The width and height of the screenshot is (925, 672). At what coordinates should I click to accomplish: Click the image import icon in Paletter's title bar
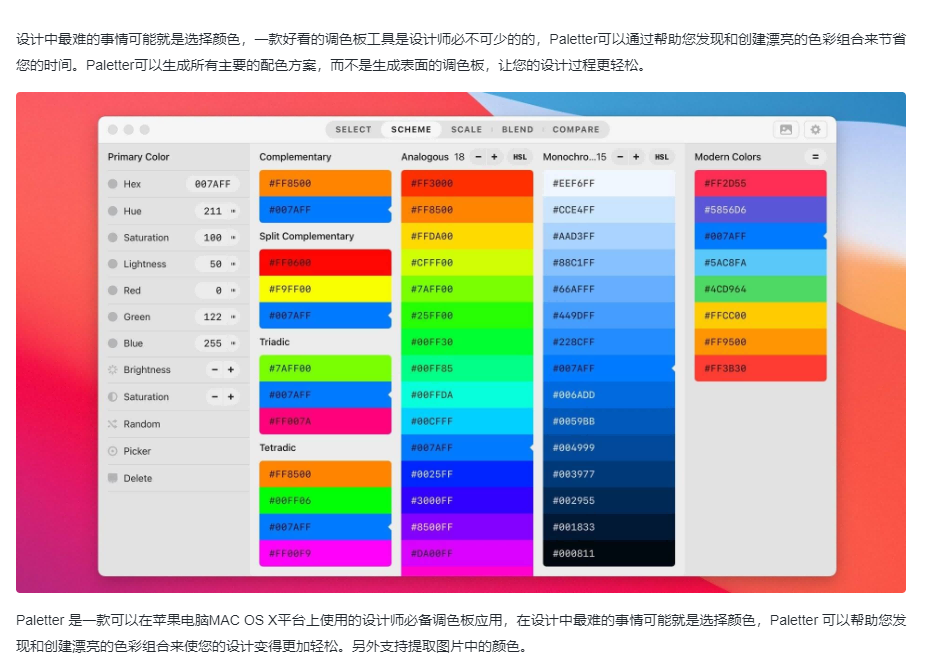786,129
